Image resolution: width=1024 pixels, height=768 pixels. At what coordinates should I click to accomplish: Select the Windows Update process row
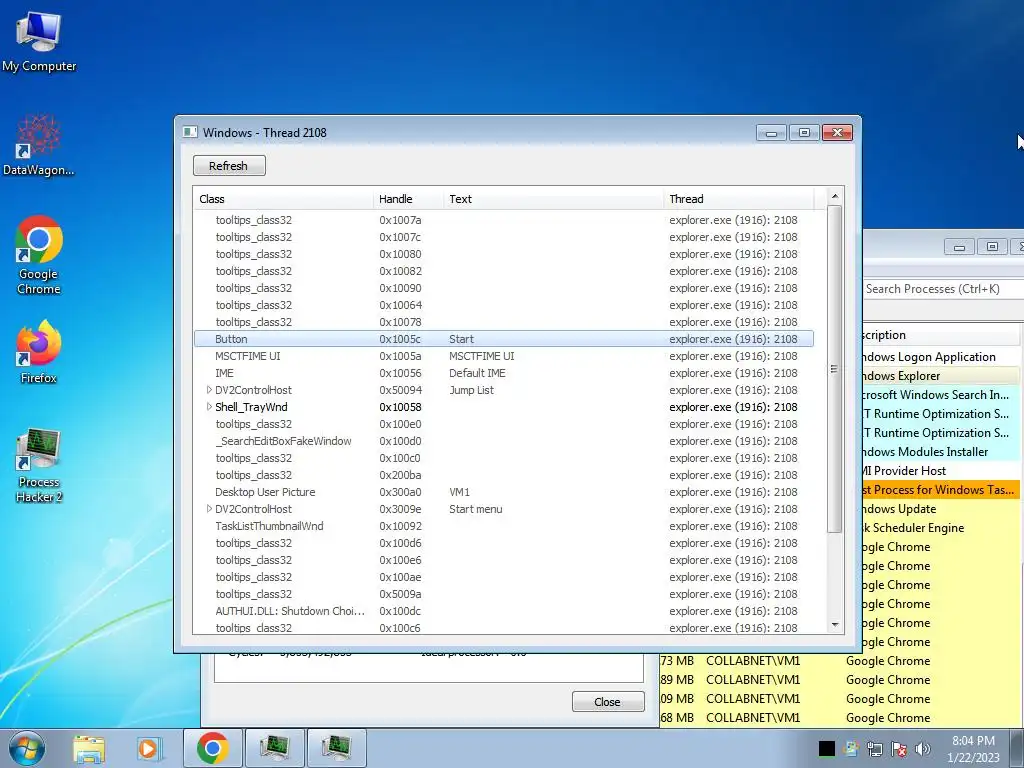point(941,509)
